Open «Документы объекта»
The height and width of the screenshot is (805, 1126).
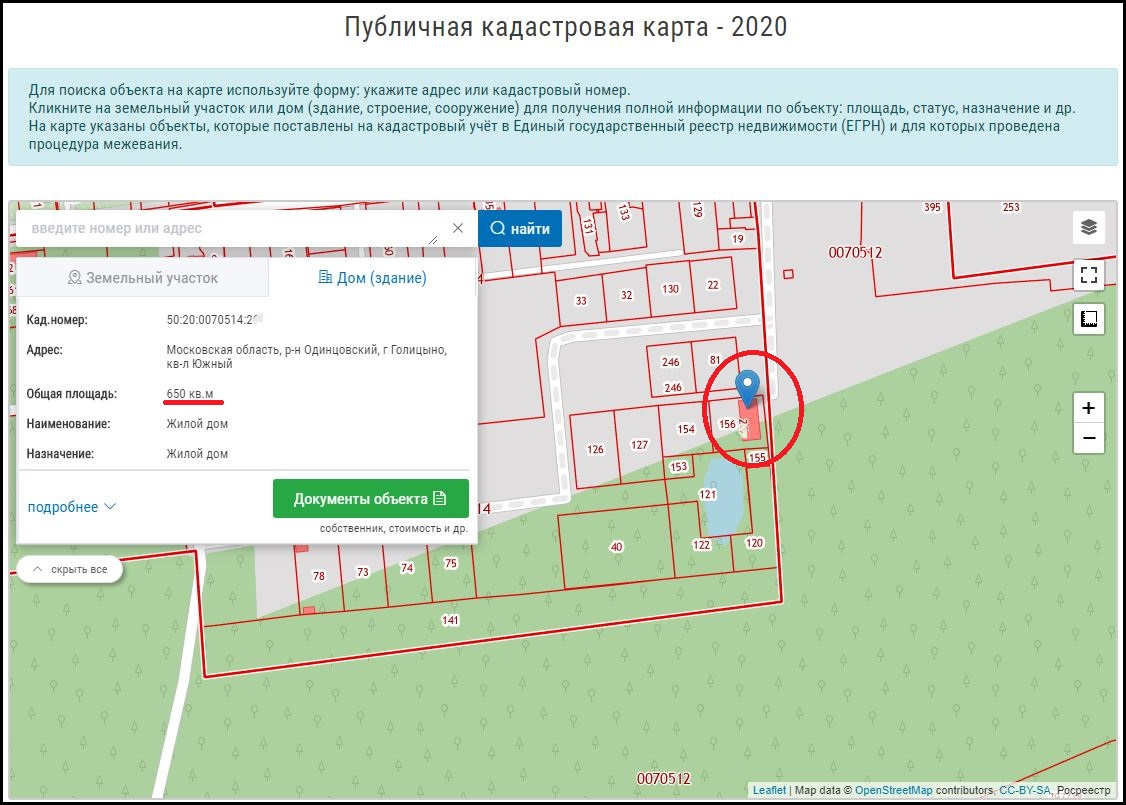pyautogui.click(x=370, y=499)
